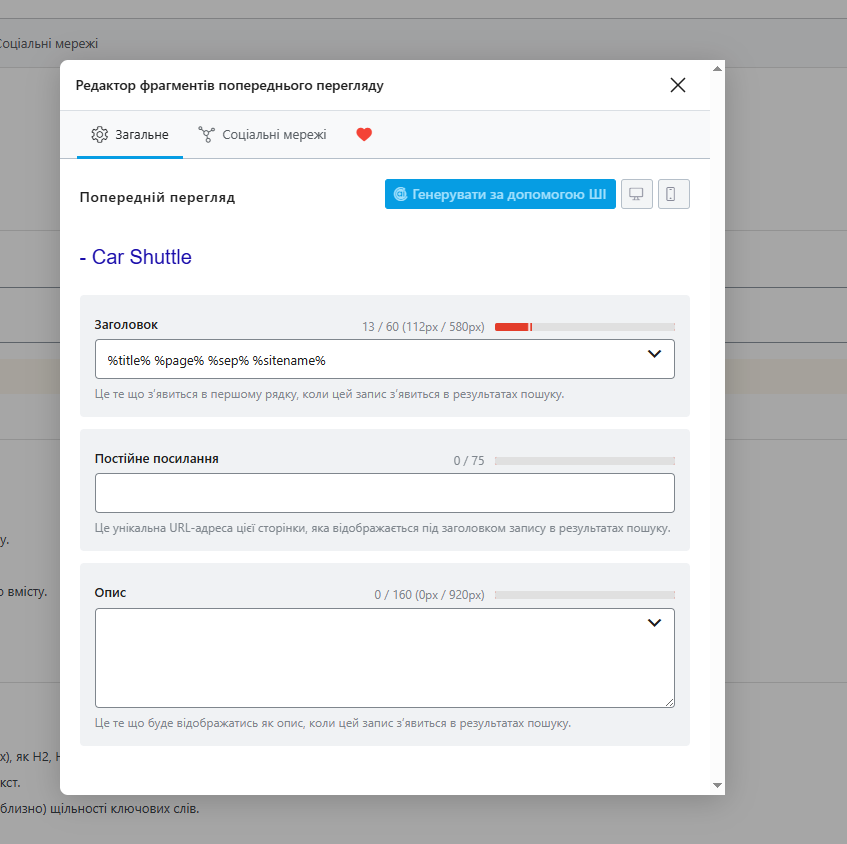
Task: Open the Загальне tab
Action: 130,135
